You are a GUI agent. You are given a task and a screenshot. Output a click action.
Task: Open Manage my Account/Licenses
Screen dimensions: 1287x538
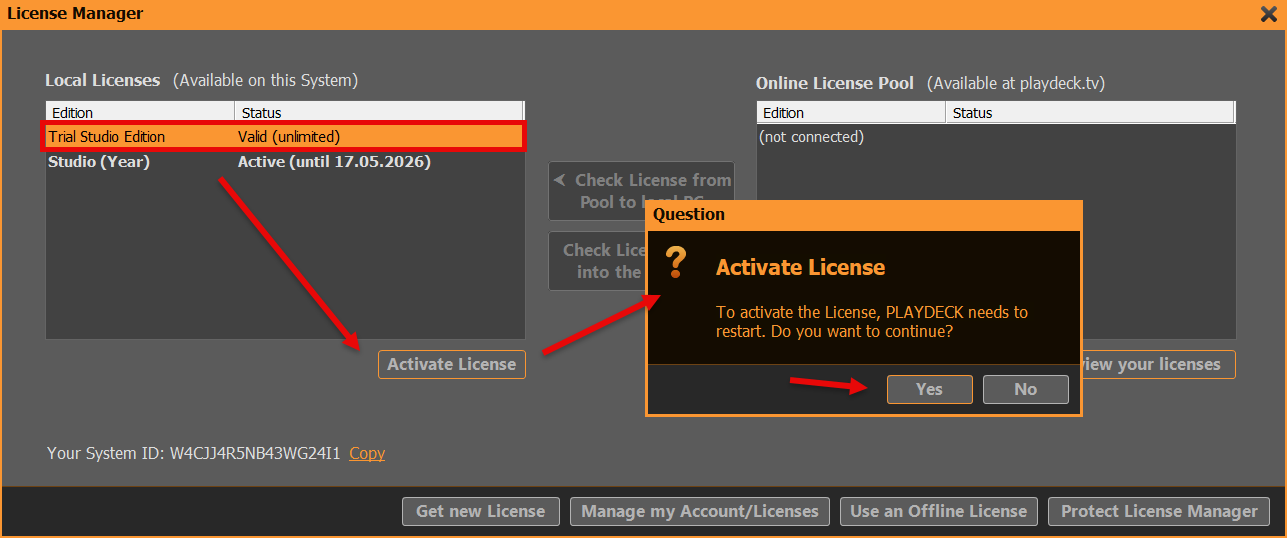tap(700, 511)
